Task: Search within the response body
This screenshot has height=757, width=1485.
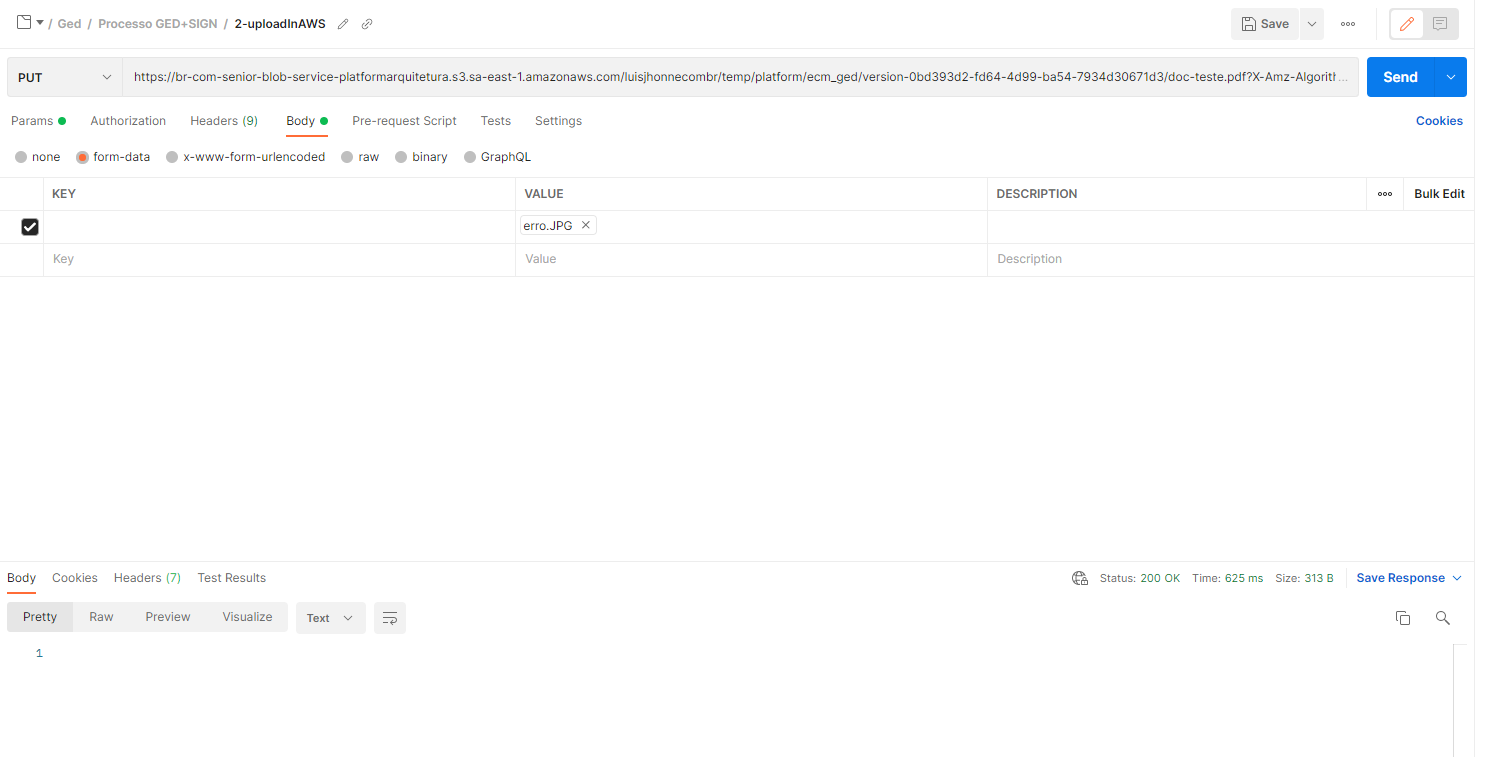Action: [1442, 618]
